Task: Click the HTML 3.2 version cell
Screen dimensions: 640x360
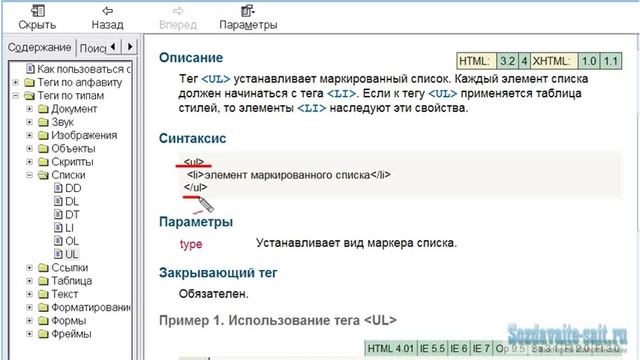Action: pos(507,61)
